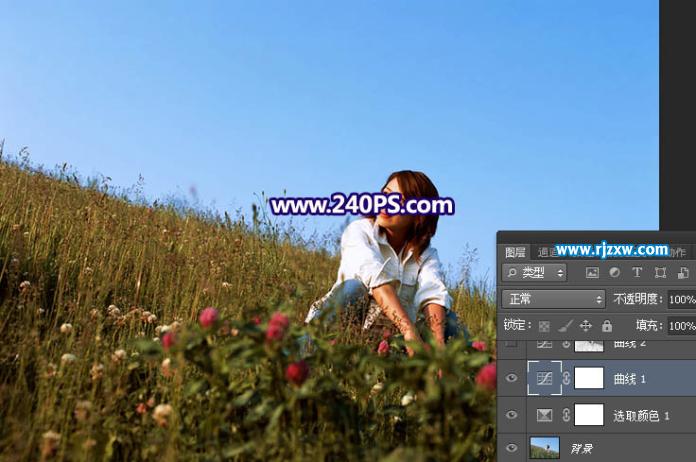Select the 选取颜色 1 selective color adjustment icon
This screenshot has height=462, width=696.
(545, 415)
